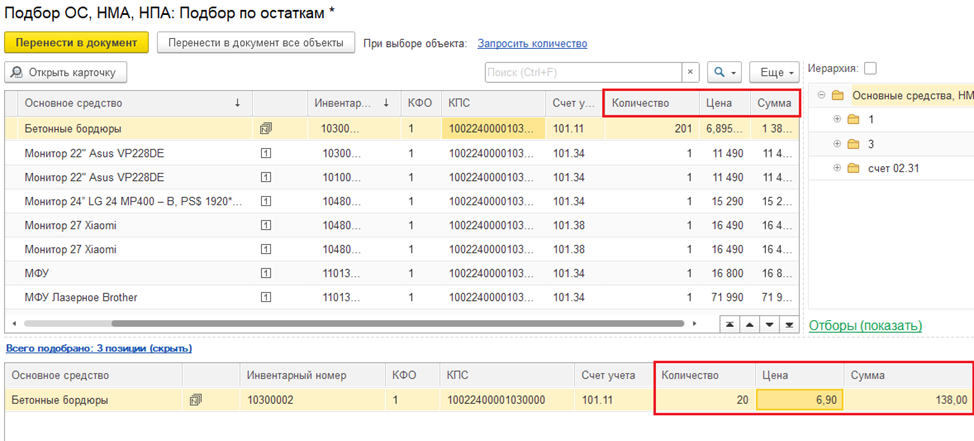974x441 pixels.
Task: Click the inventory number 10300002
Action: coord(272,401)
